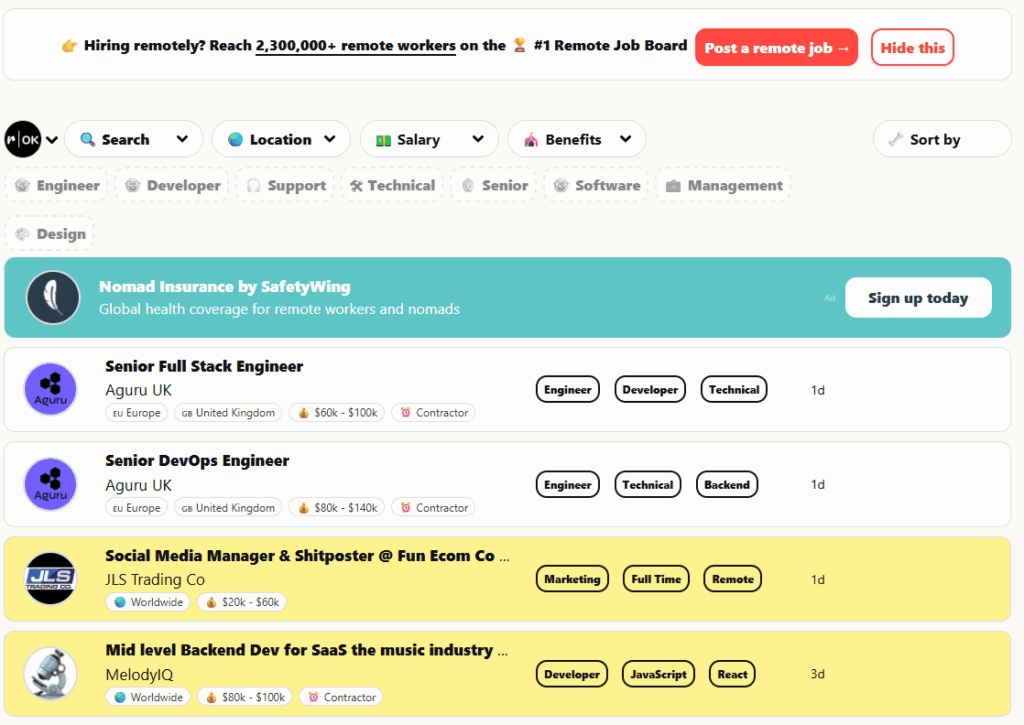Screen dimensions: 1024x725
Task: Click the Post a remote job button
Action: (776, 48)
